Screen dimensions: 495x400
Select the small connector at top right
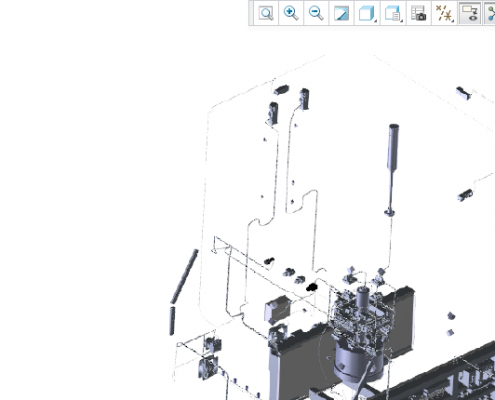[x=464, y=93]
